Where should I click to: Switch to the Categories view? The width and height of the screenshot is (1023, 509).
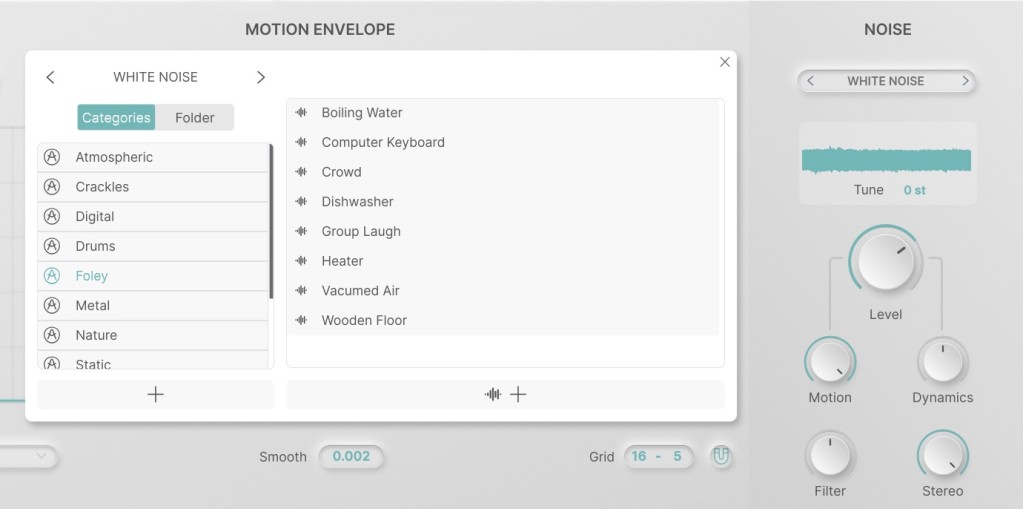point(116,118)
